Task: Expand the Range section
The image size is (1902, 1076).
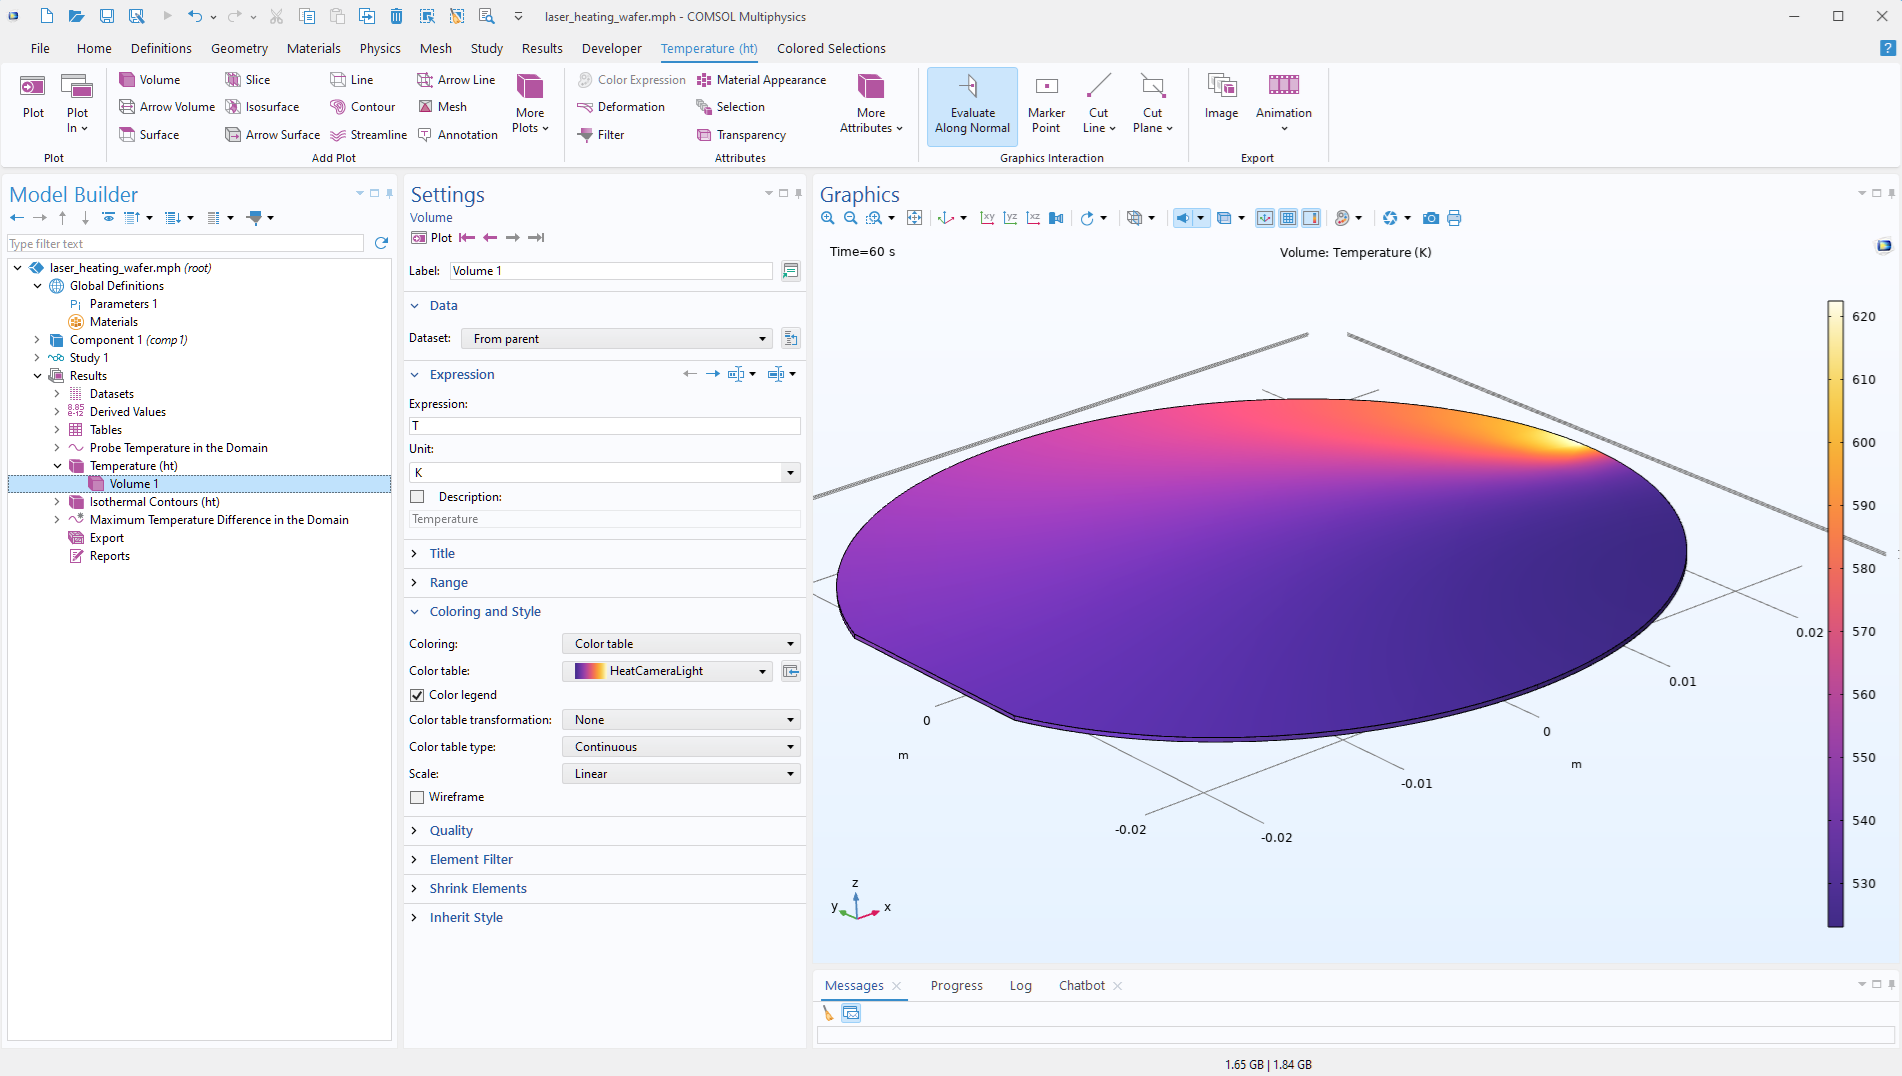Action: [448, 583]
